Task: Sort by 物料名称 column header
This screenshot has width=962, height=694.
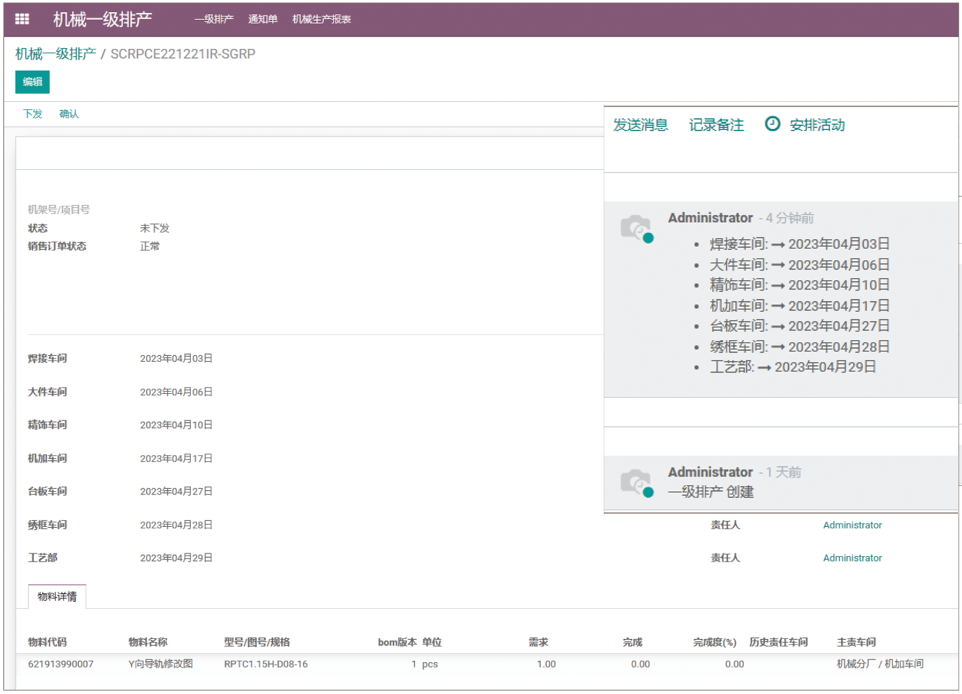Action: pyautogui.click(x=148, y=642)
